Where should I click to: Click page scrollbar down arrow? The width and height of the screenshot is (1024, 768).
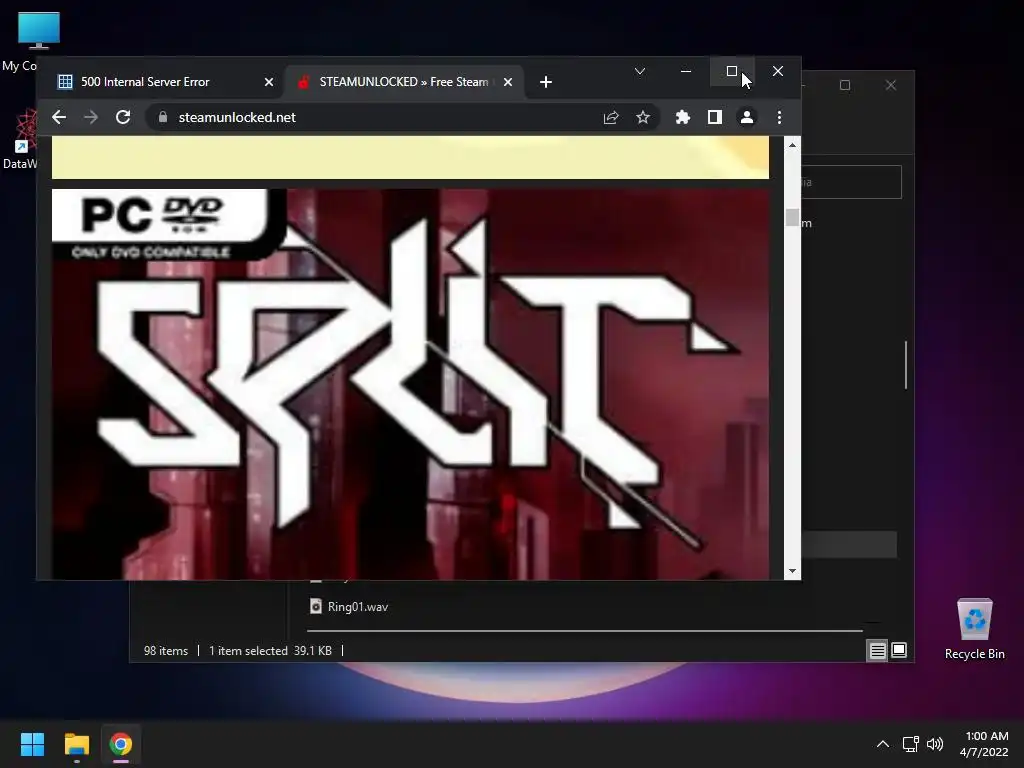pyautogui.click(x=792, y=571)
